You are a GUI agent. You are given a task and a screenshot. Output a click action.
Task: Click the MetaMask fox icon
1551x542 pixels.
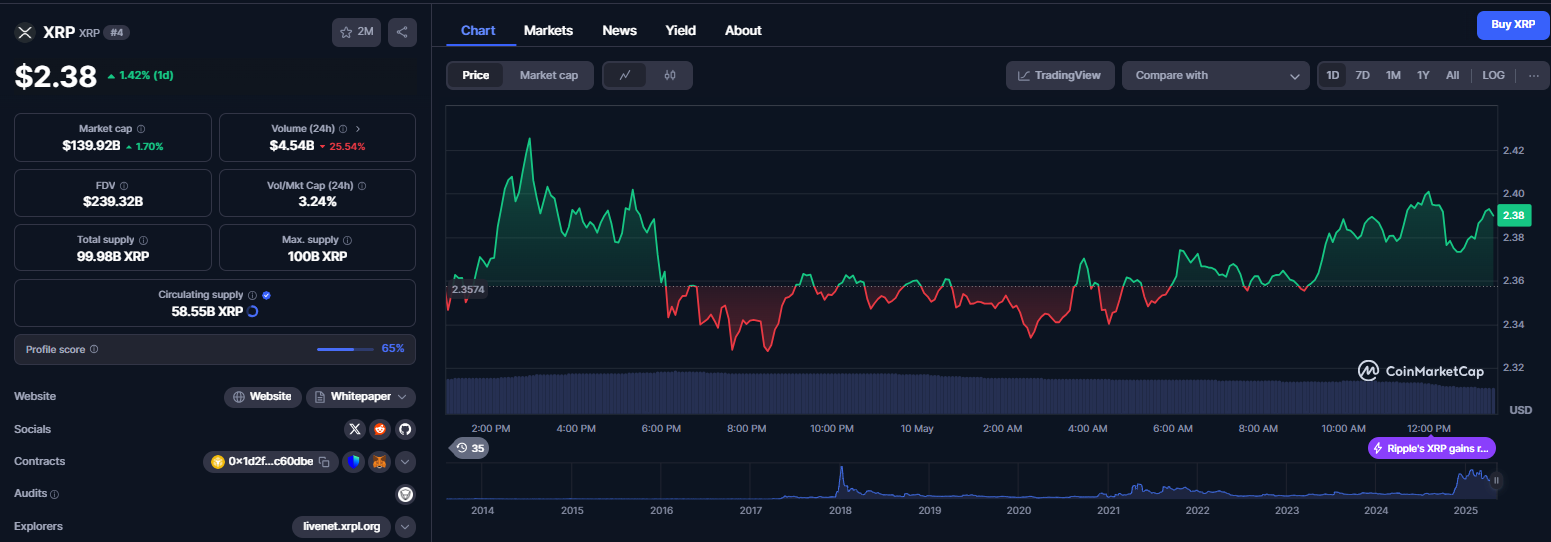tap(380, 462)
